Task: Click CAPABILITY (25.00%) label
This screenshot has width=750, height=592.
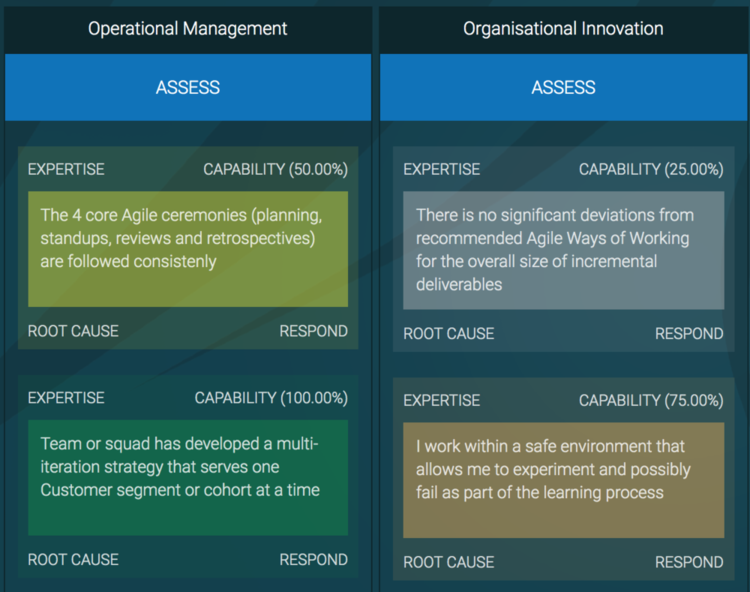Action: pos(651,169)
